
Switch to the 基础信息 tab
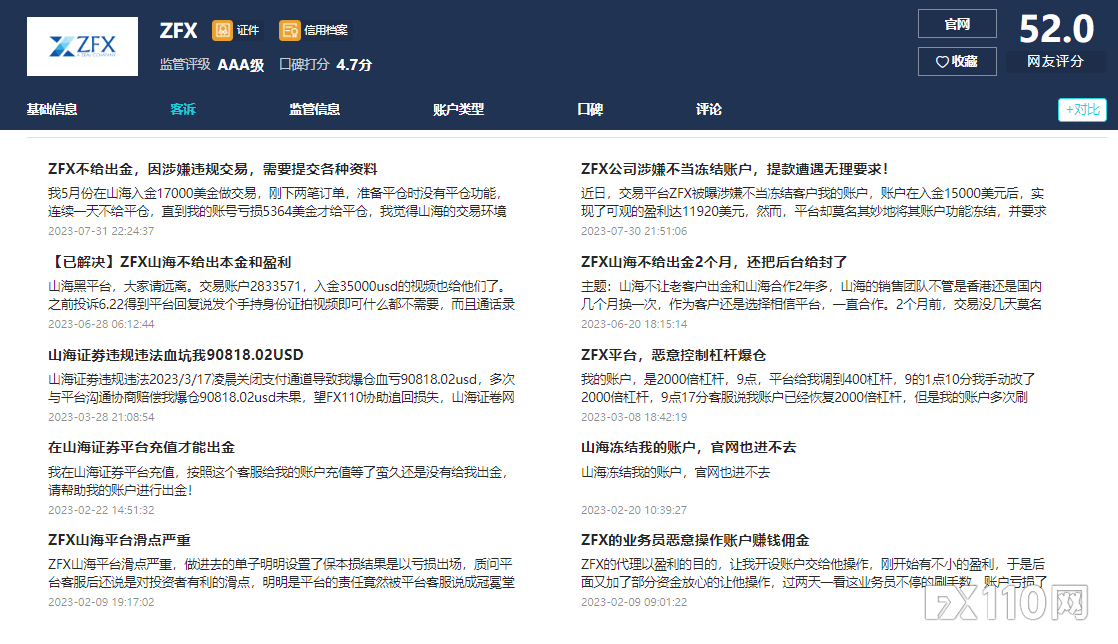(52, 109)
